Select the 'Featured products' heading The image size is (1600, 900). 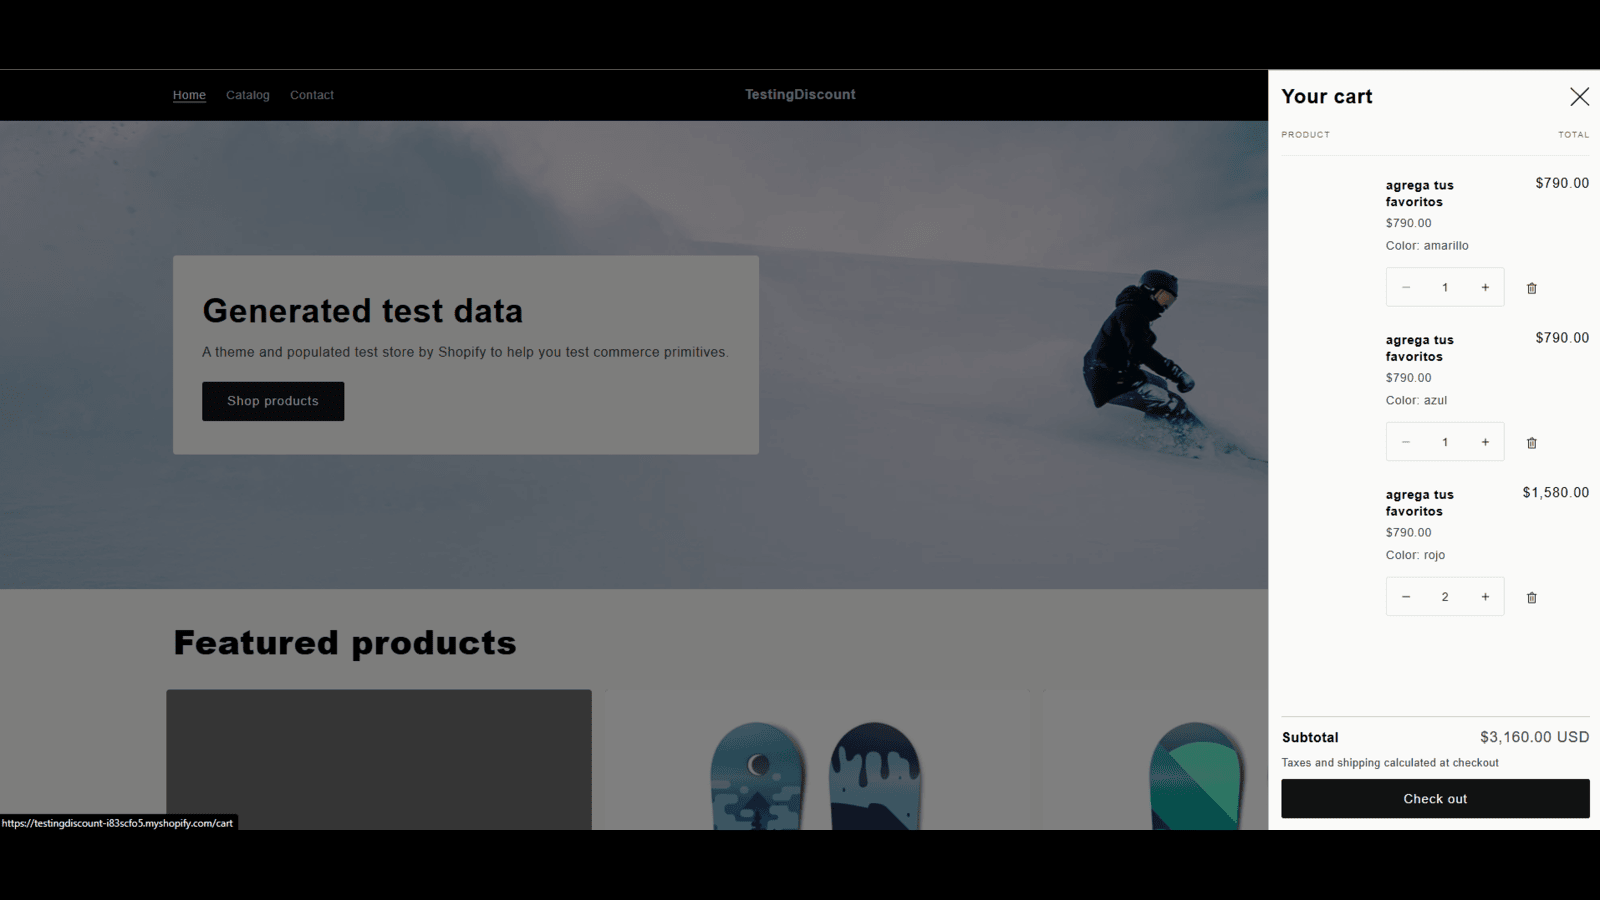[345, 643]
